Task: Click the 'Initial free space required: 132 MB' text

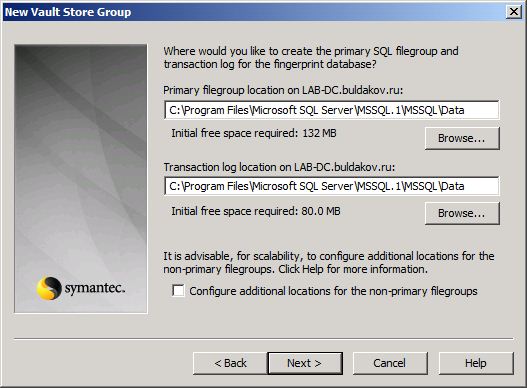Action: (x=254, y=133)
